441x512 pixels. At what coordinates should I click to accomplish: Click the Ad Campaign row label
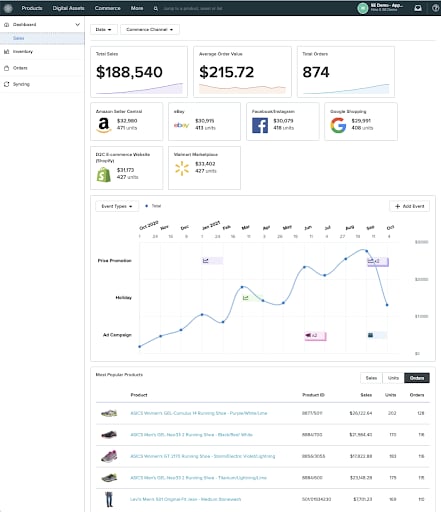(x=117, y=335)
